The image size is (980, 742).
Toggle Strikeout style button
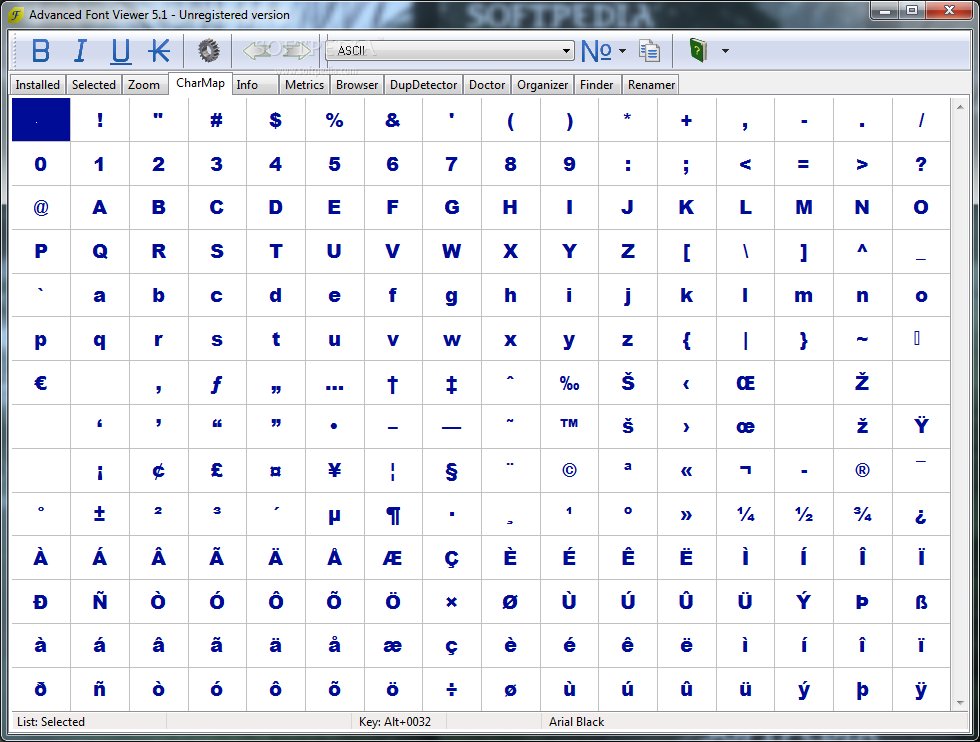point(159,51)
